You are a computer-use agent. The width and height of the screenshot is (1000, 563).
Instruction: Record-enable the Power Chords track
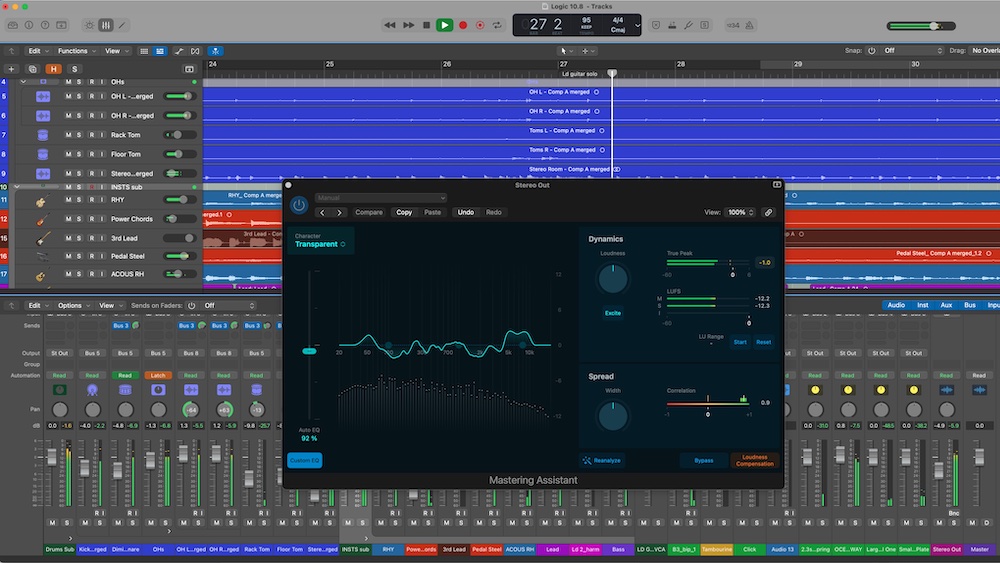pyautogui.click(x=91, y=219)
